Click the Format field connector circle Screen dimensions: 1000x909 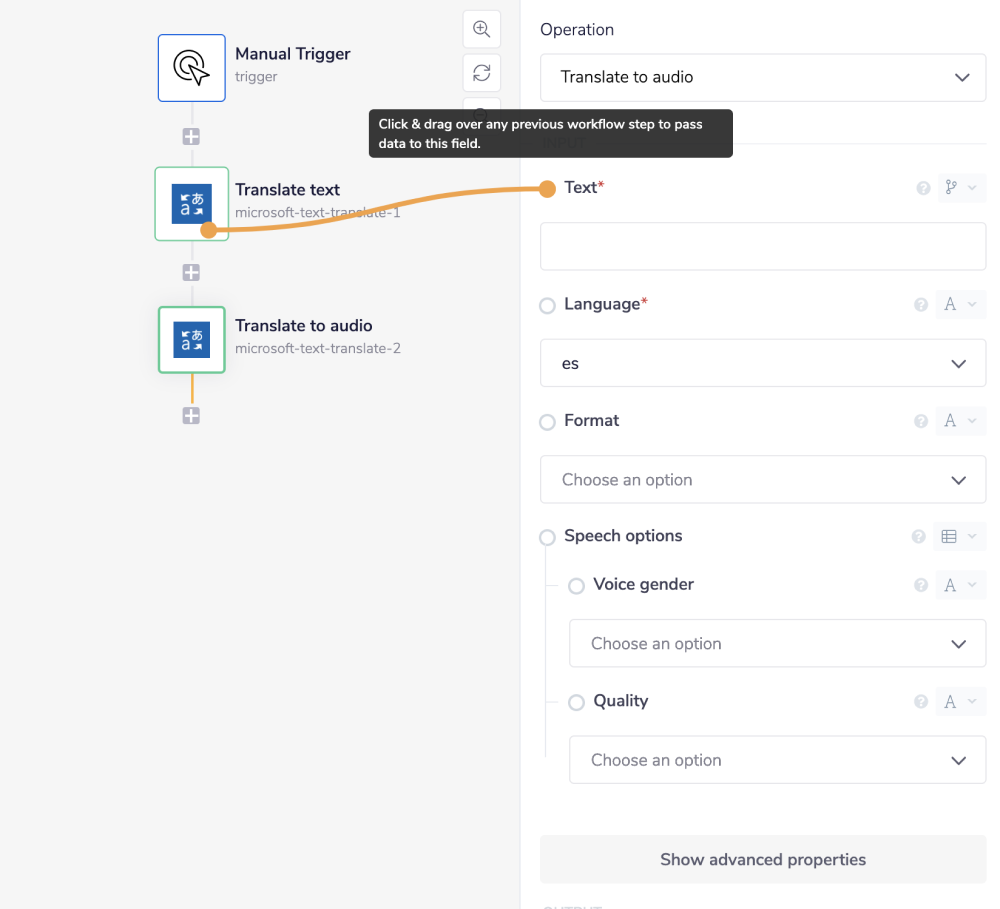pyautogui.click(x=547, y=422)
